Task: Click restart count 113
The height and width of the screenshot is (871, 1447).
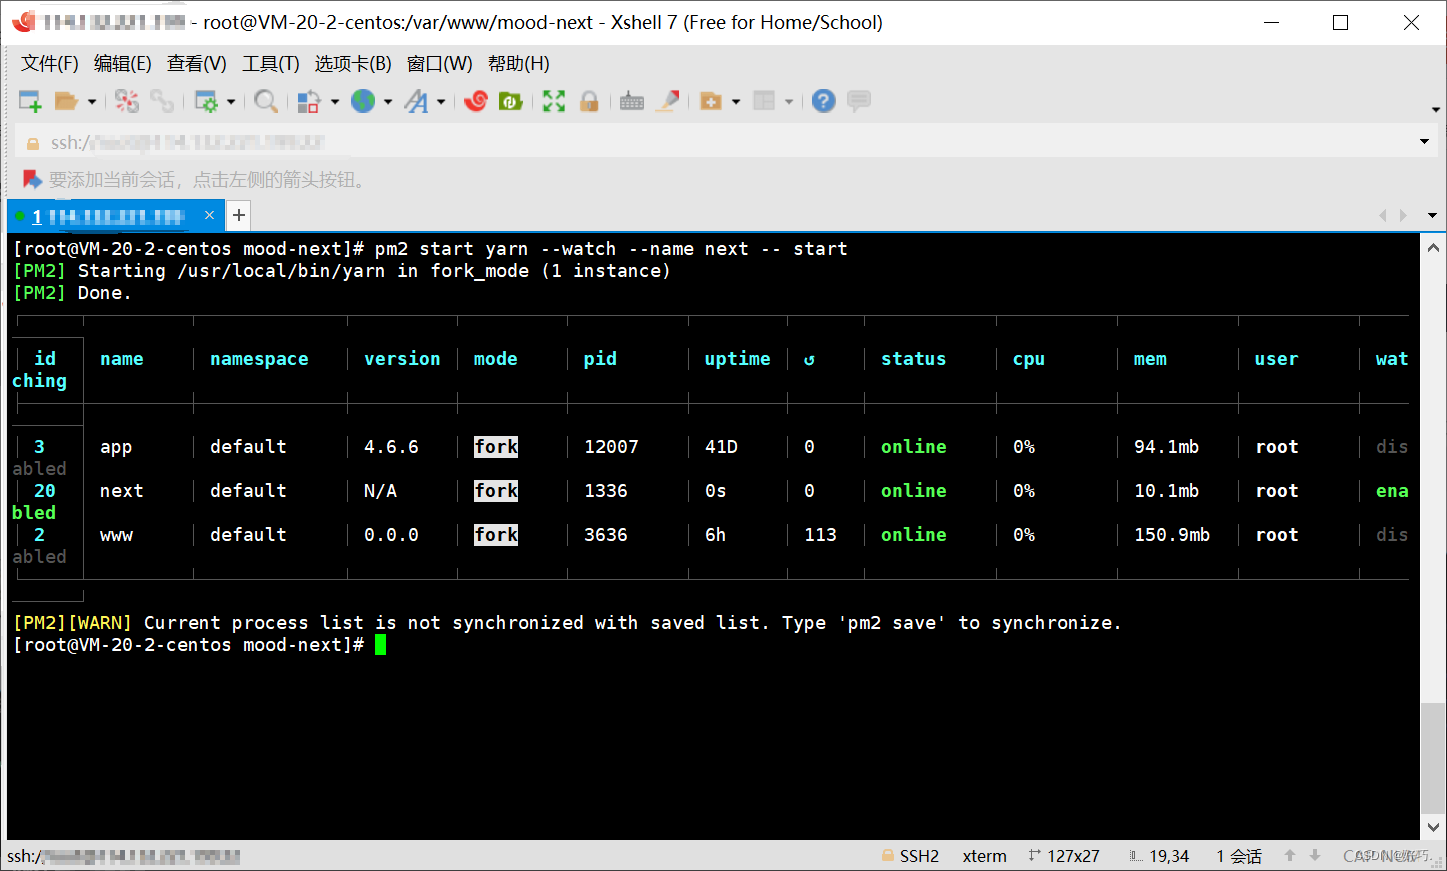Action: click(820, 535)
